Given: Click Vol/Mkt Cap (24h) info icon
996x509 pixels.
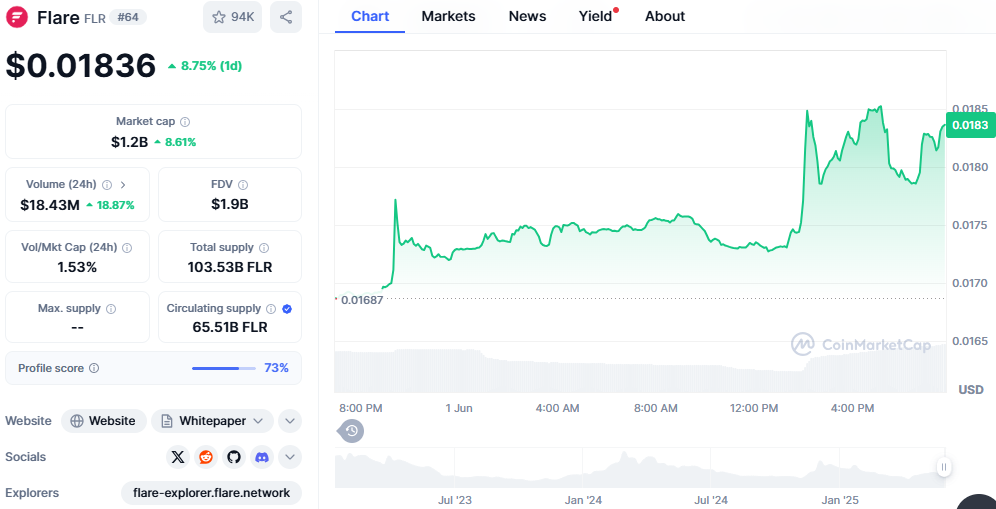Looking at the screenshot, I should [127, 247].
